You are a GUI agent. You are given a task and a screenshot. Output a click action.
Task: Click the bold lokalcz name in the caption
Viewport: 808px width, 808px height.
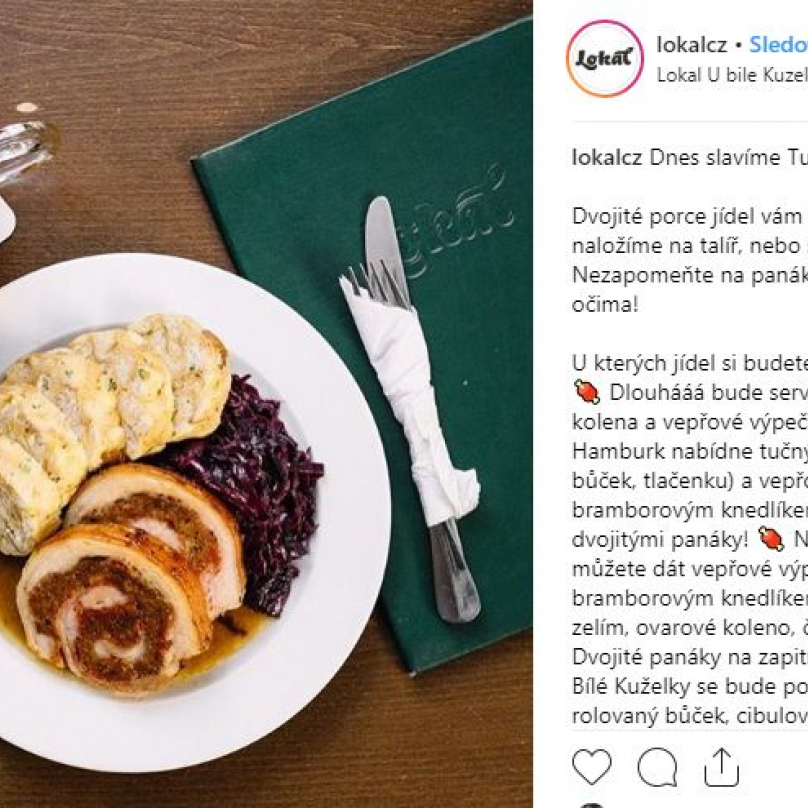click(x=607, y=157)
